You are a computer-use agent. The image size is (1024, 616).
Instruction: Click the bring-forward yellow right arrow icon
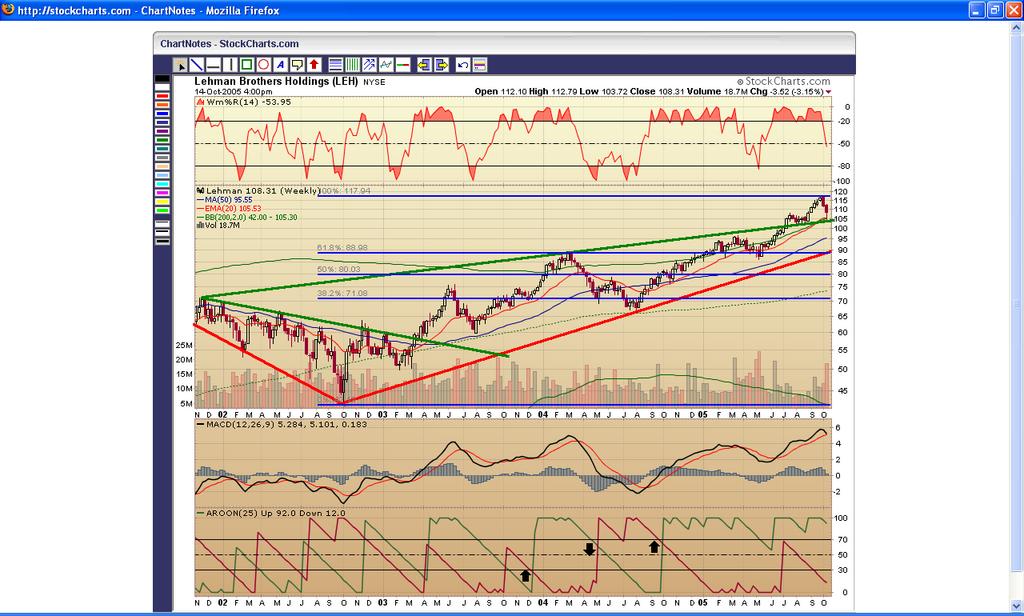(441, 65)
